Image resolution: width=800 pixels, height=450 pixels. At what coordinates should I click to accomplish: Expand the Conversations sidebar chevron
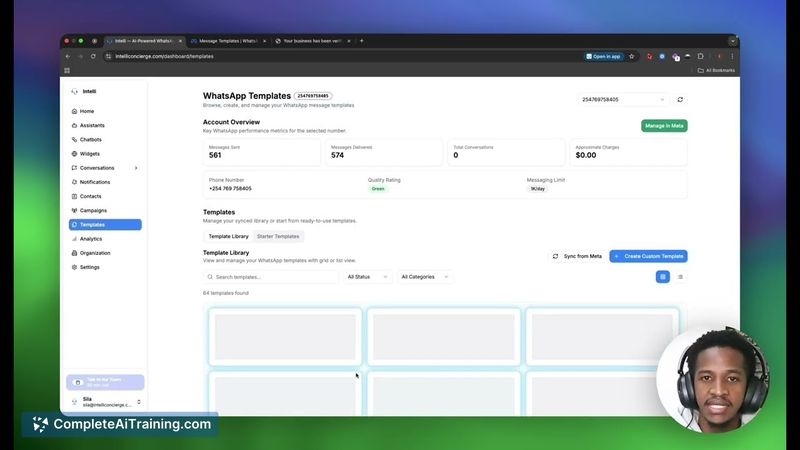click(x=136, y=168)
